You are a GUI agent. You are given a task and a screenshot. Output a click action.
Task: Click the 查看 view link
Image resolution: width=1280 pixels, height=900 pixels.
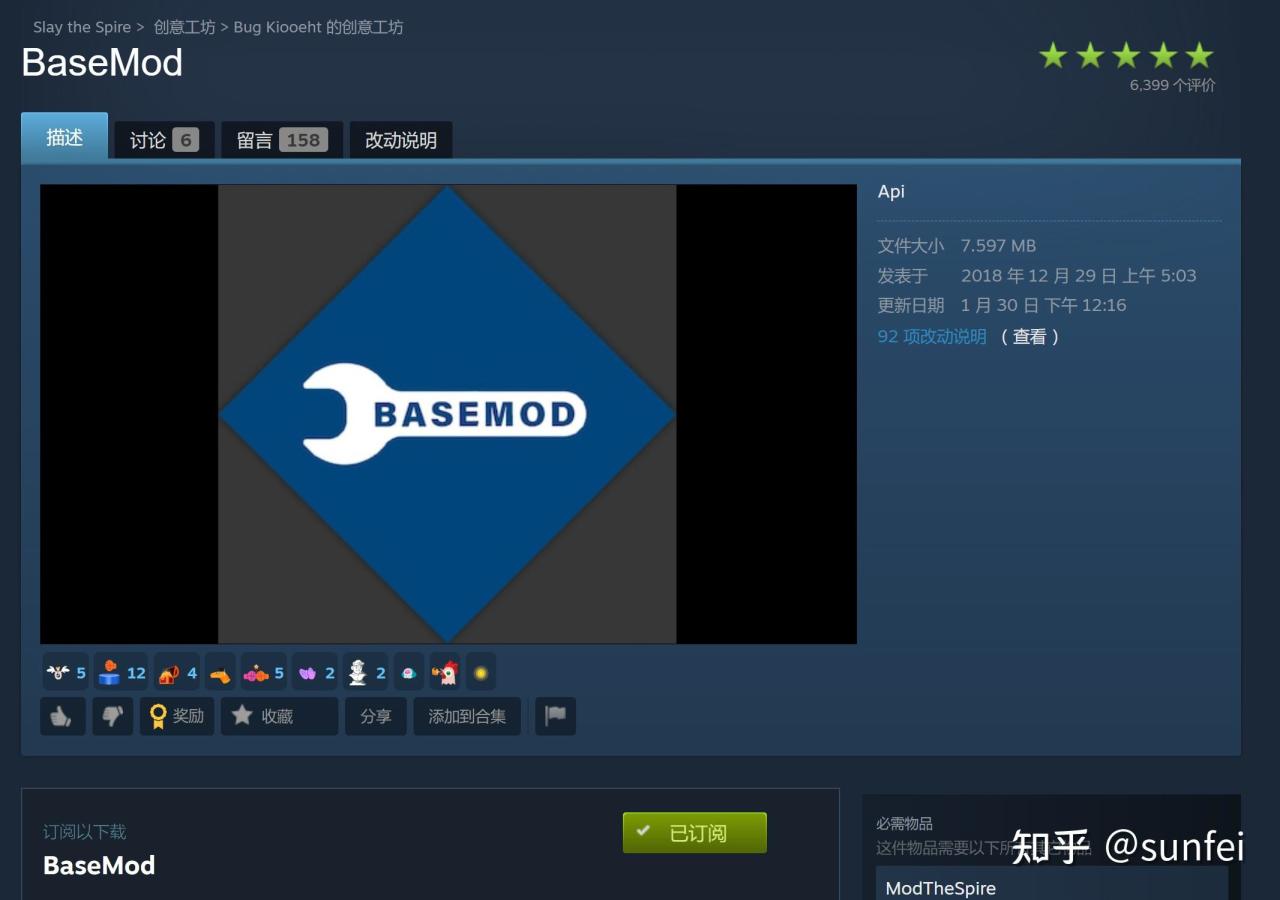pyautogui.click(x=1029, y=336)
